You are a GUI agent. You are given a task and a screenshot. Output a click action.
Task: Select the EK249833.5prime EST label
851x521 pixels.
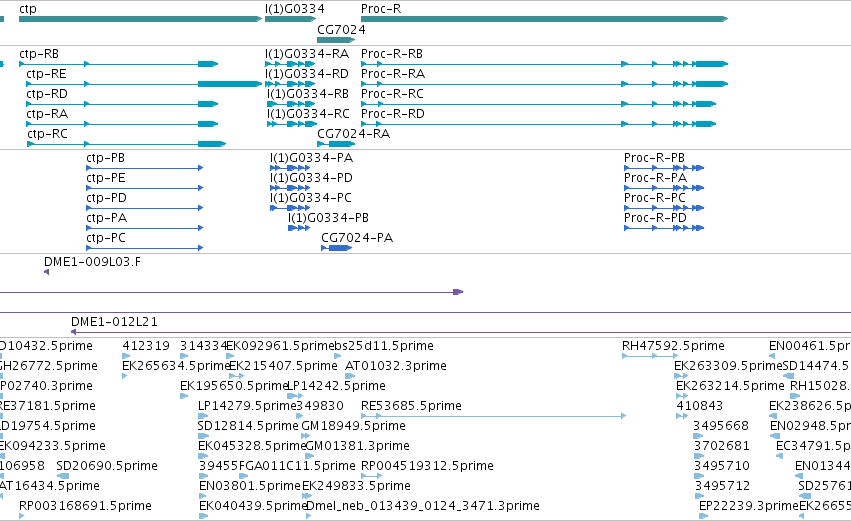356,486
